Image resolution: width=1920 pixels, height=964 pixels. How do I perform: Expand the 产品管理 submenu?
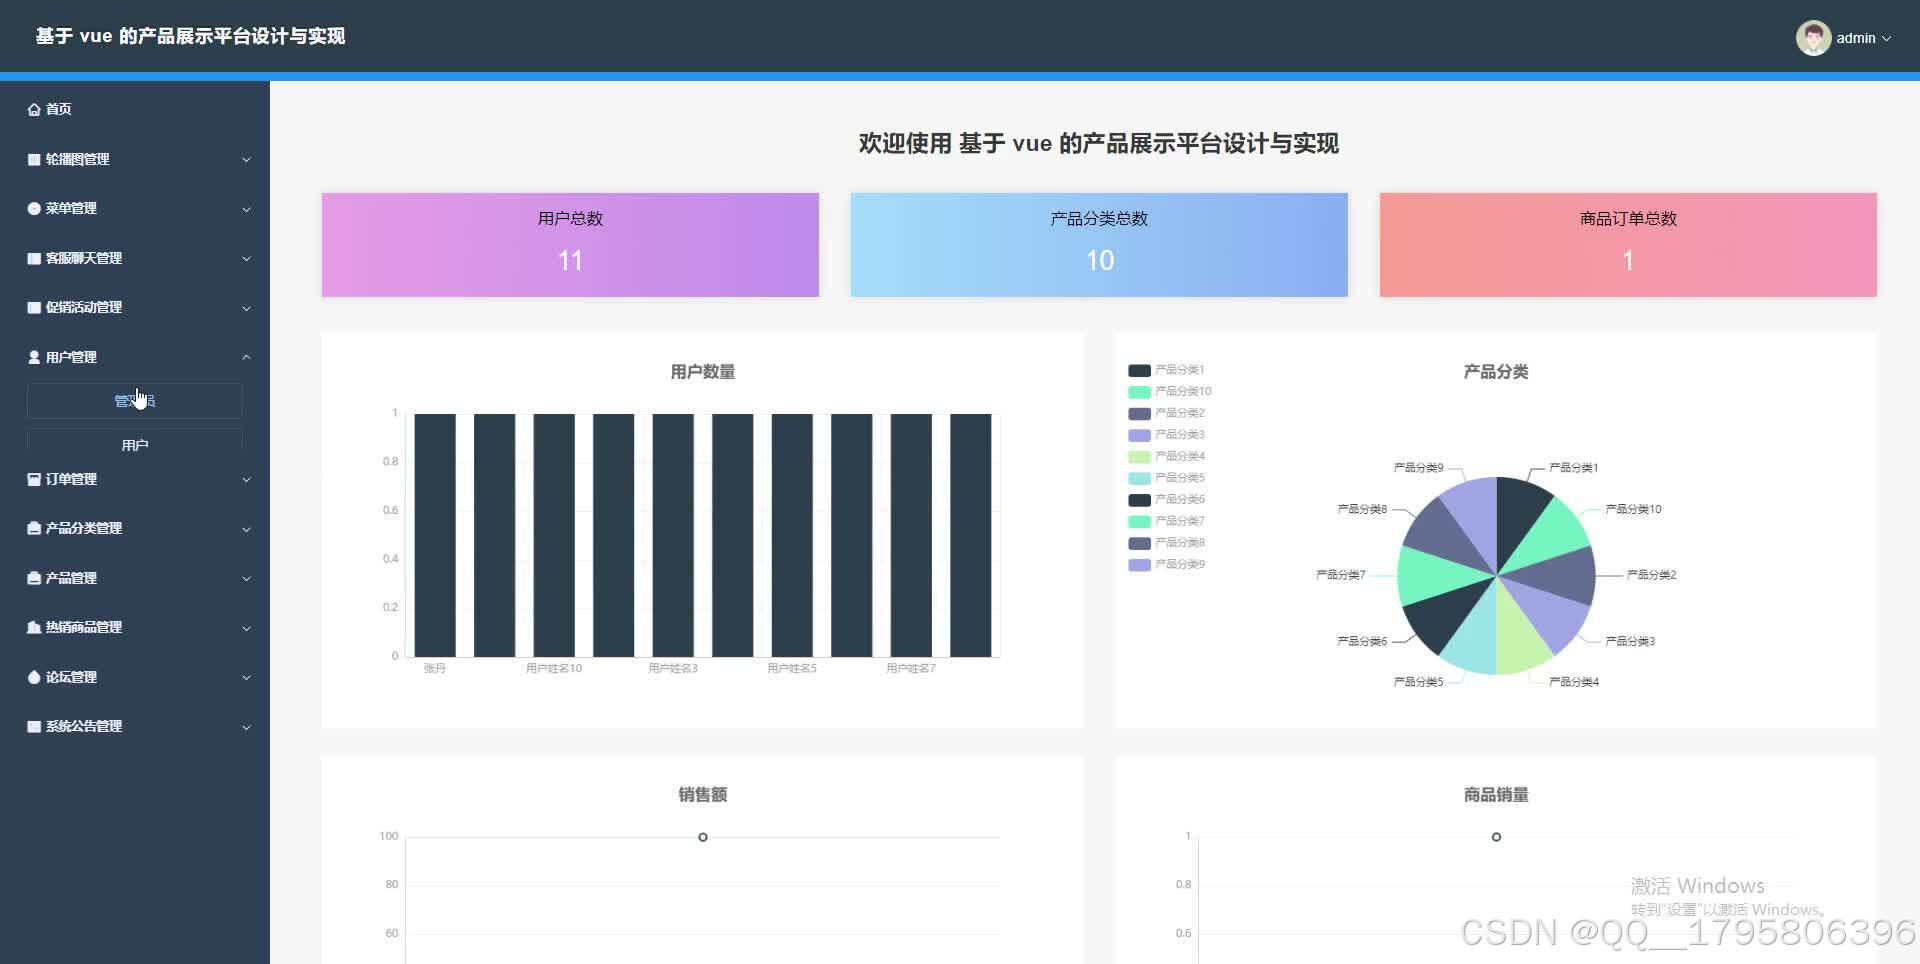coord(135,577)
